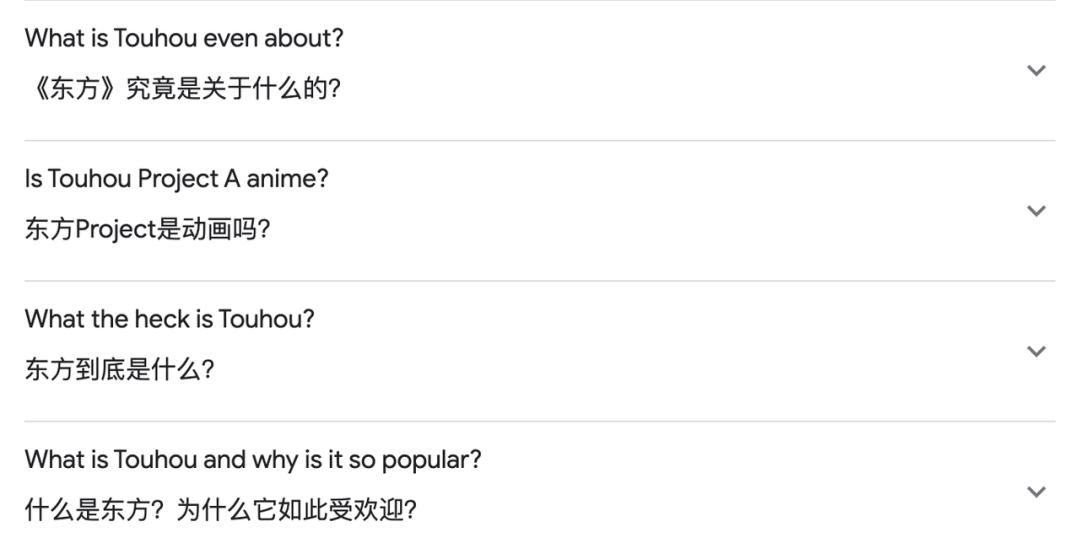Click the Chinese translation '《东方》究竟是关于什么的?'
The height and width of the screenshot is (554, 1080).
pyautogui.click(x=183, y=89)
